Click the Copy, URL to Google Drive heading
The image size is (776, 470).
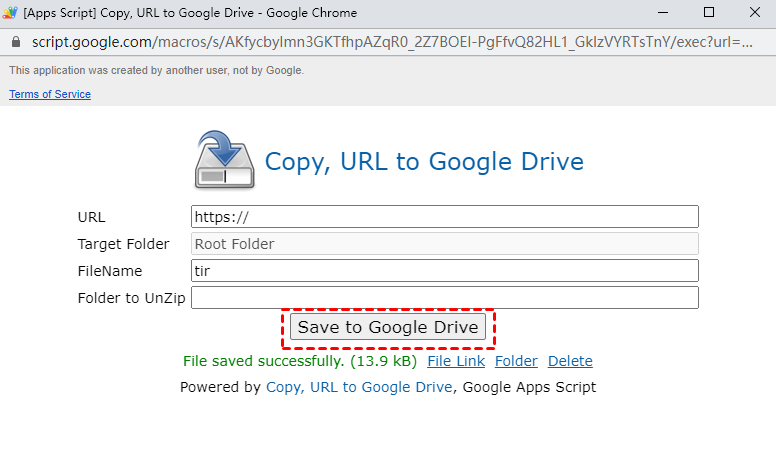(x=424, y=162)
